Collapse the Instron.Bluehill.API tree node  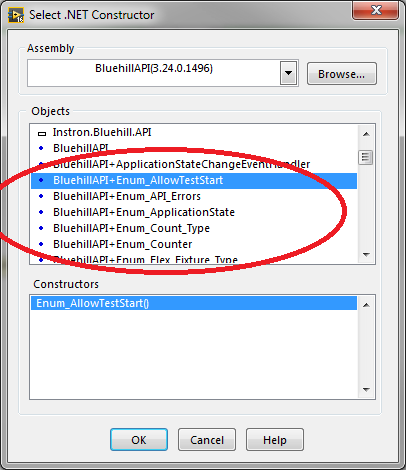pos(42,133)
